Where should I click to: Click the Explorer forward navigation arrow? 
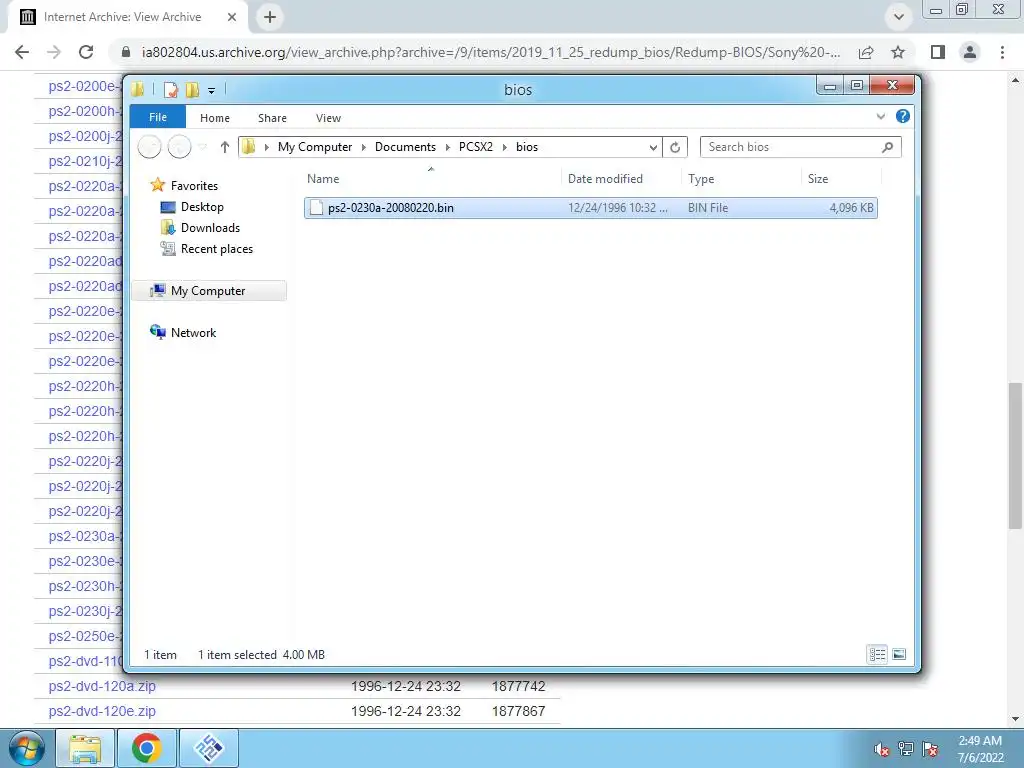tap(180, 147)
